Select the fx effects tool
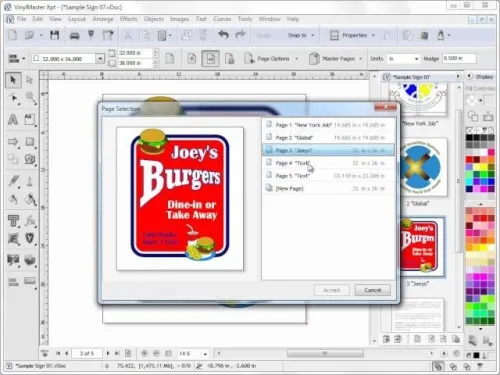This screenshot has width=500, height=375. (30, 221)
